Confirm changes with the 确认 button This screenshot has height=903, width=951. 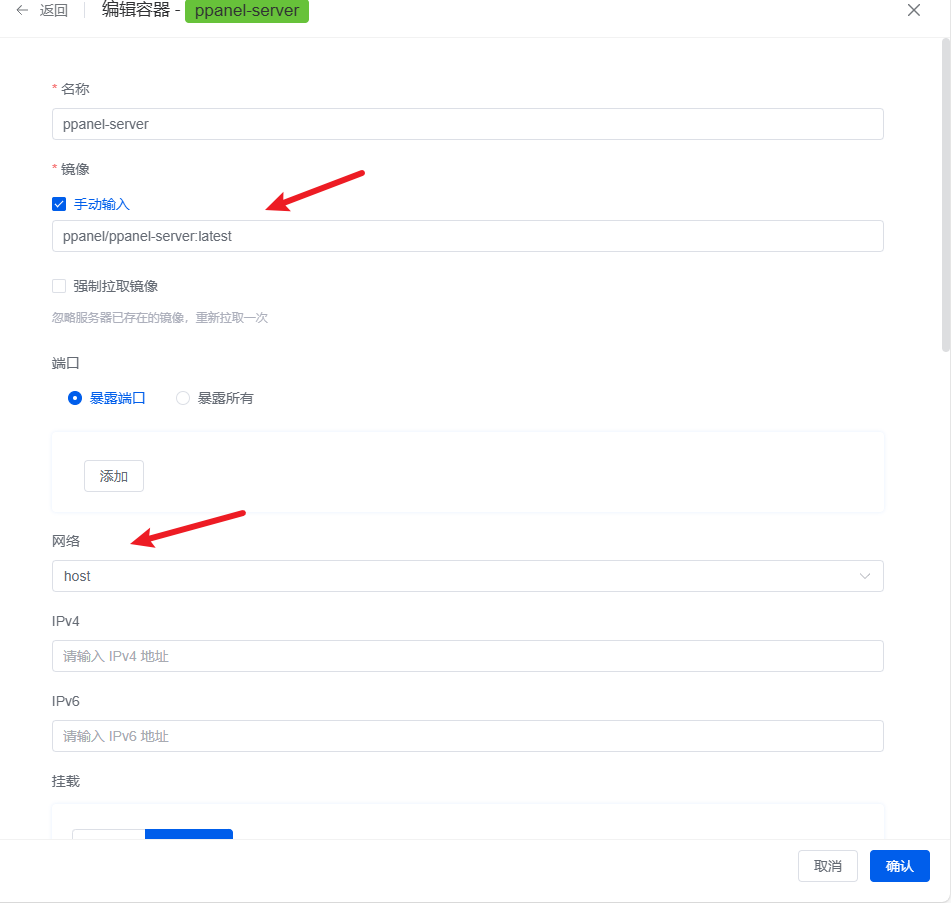pos(899,866)
